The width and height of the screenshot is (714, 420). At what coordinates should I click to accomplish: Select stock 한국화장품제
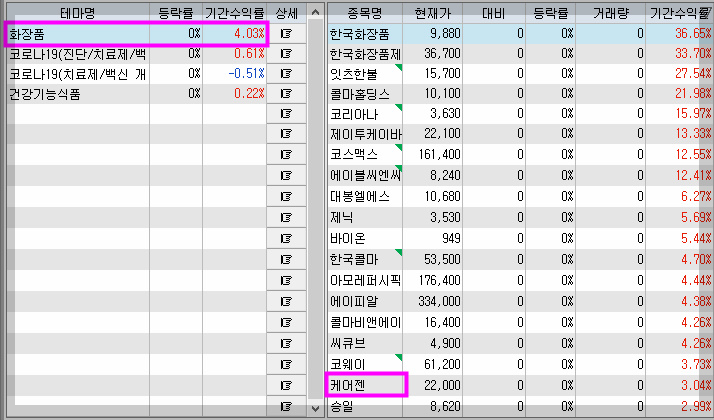coord(365,54)
